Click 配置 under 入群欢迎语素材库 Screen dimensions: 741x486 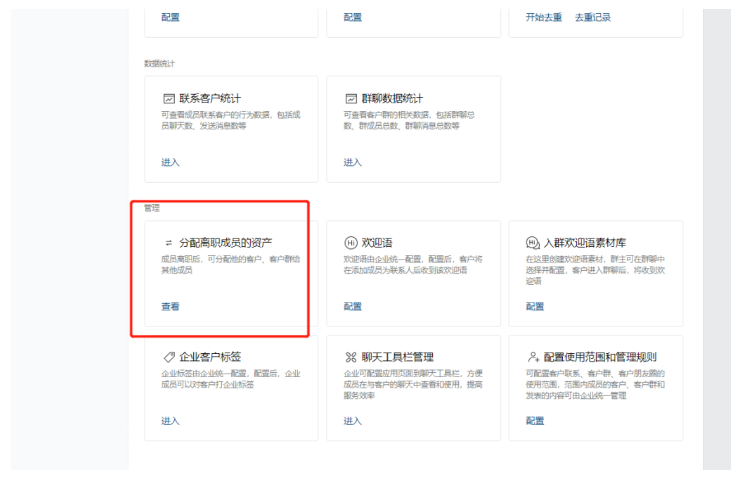[x=534, y=307]
